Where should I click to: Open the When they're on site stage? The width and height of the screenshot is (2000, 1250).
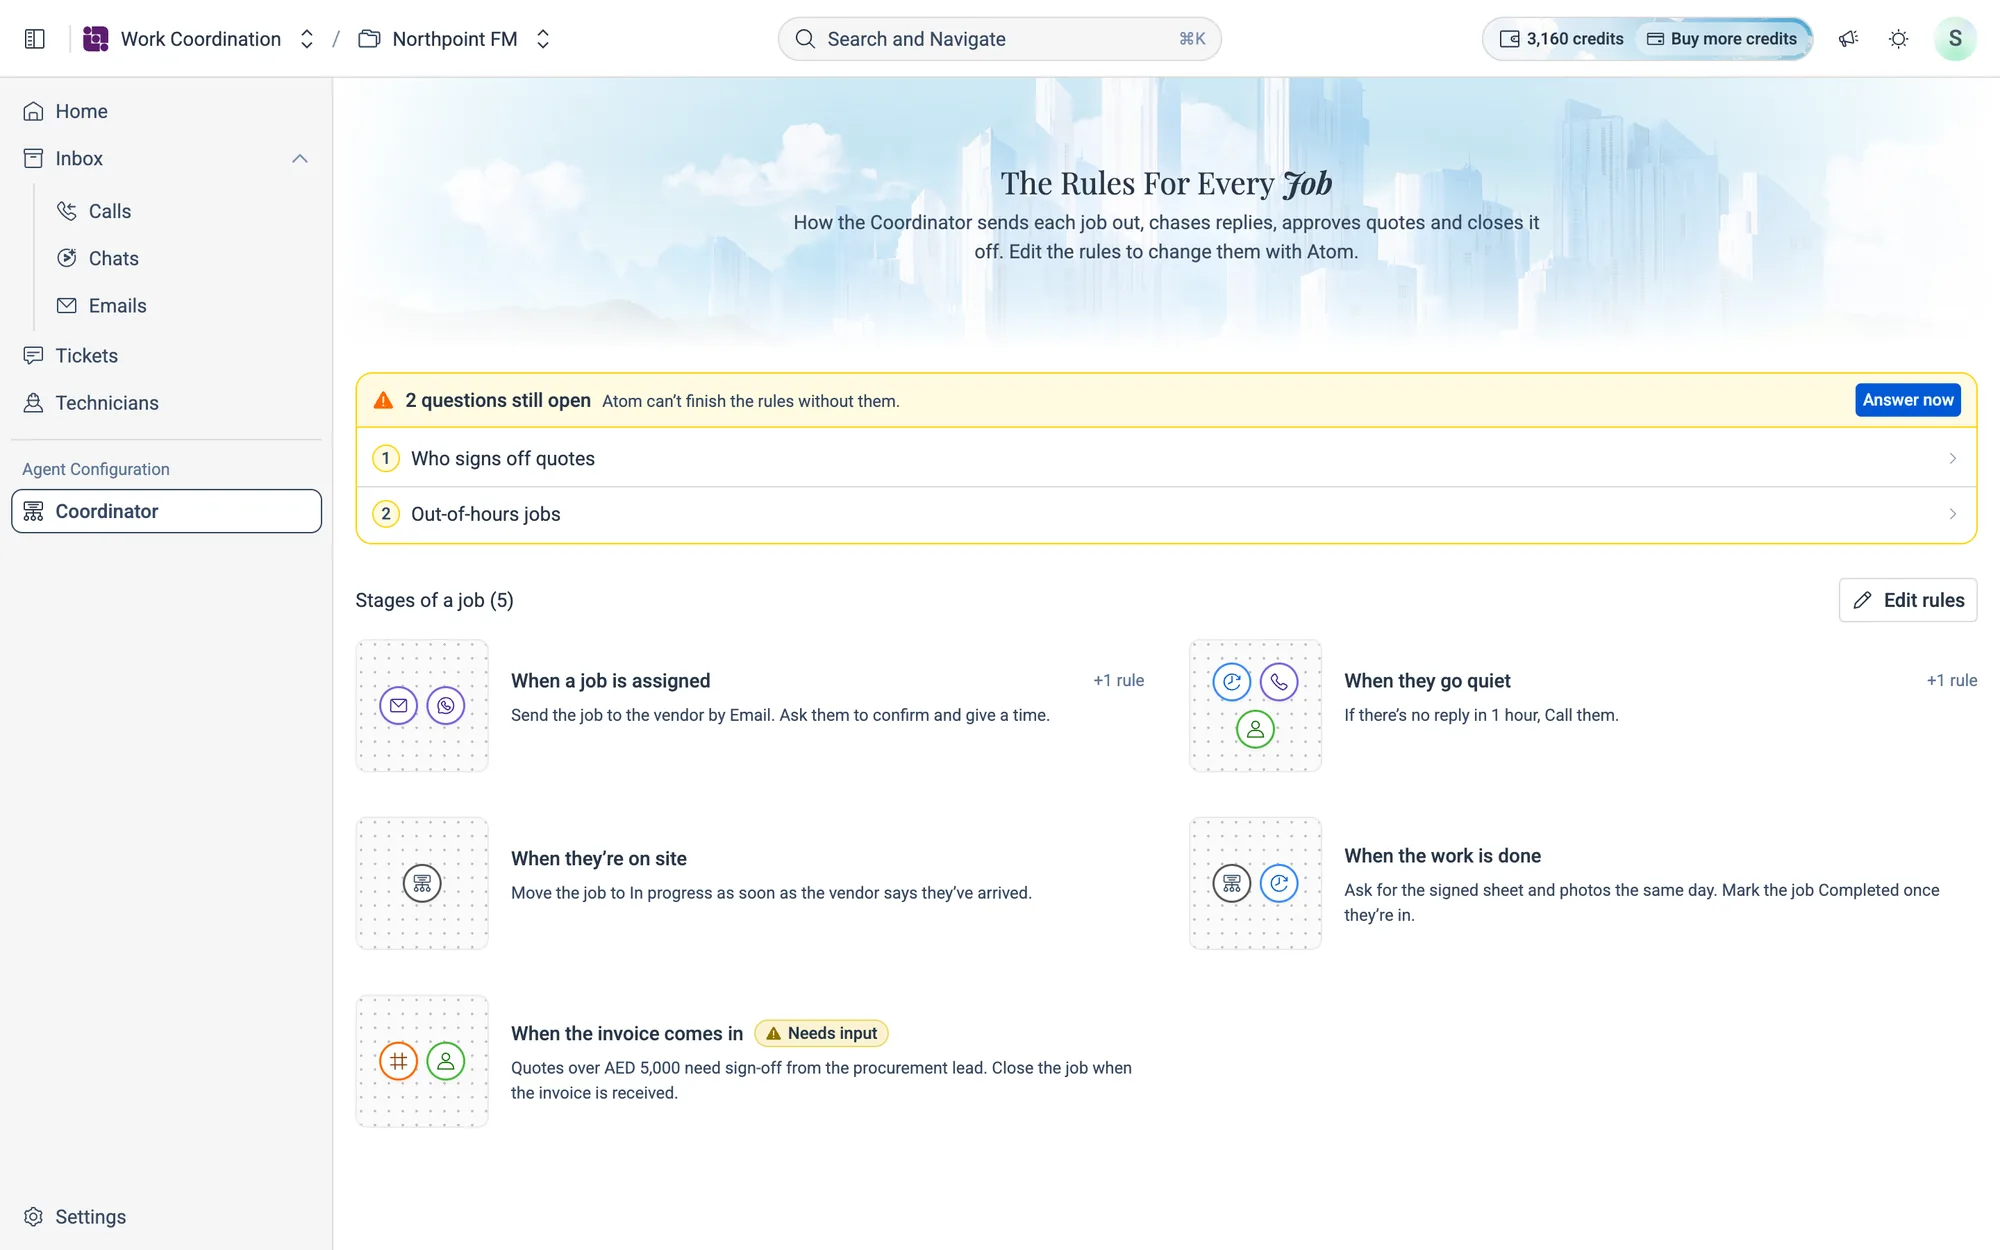tap(750, 883)
